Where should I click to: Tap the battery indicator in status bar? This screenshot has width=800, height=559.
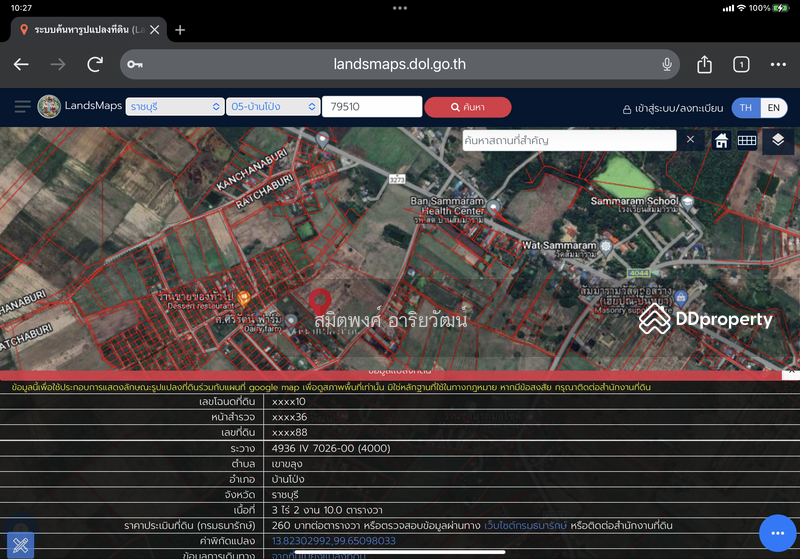point(781,8)
